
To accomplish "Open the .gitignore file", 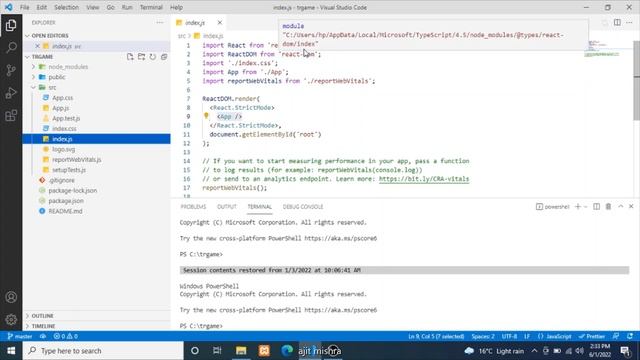I will pos(61,180).
